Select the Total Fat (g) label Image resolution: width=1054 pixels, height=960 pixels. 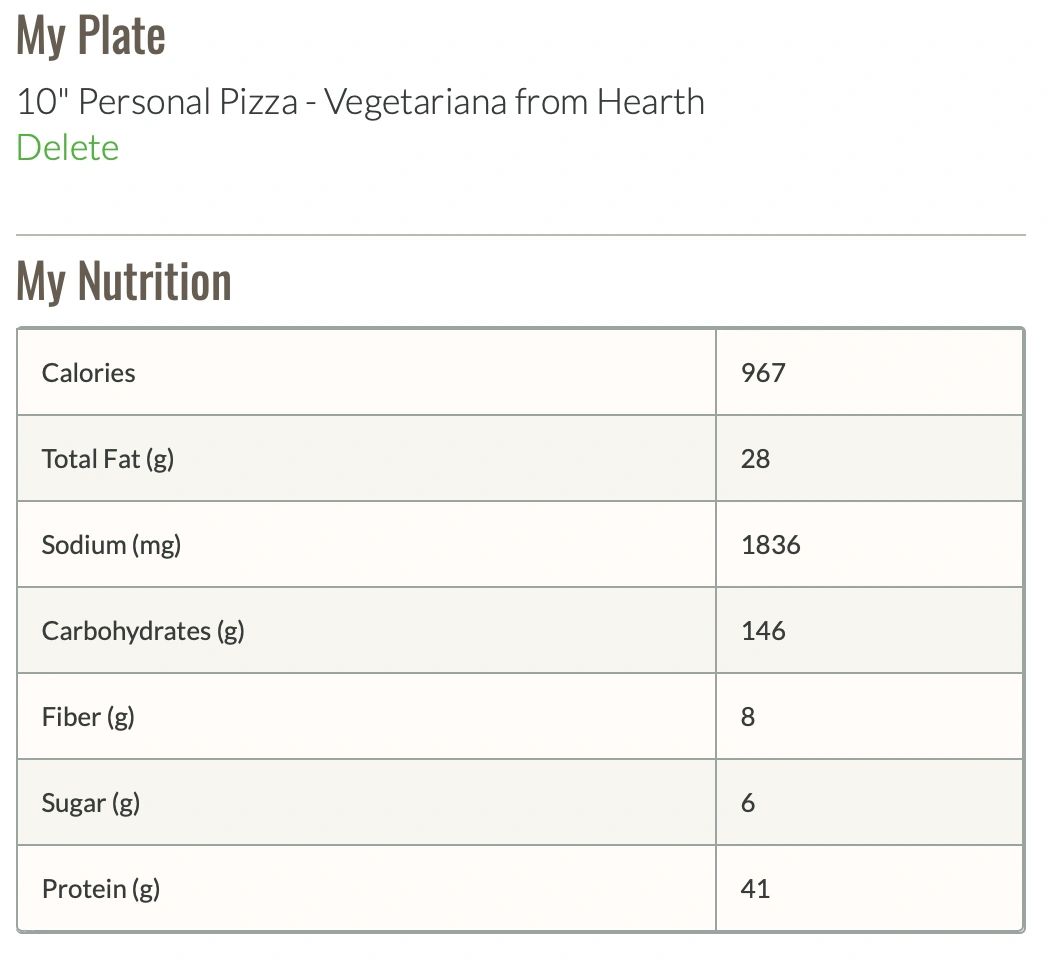click(108, 459)
